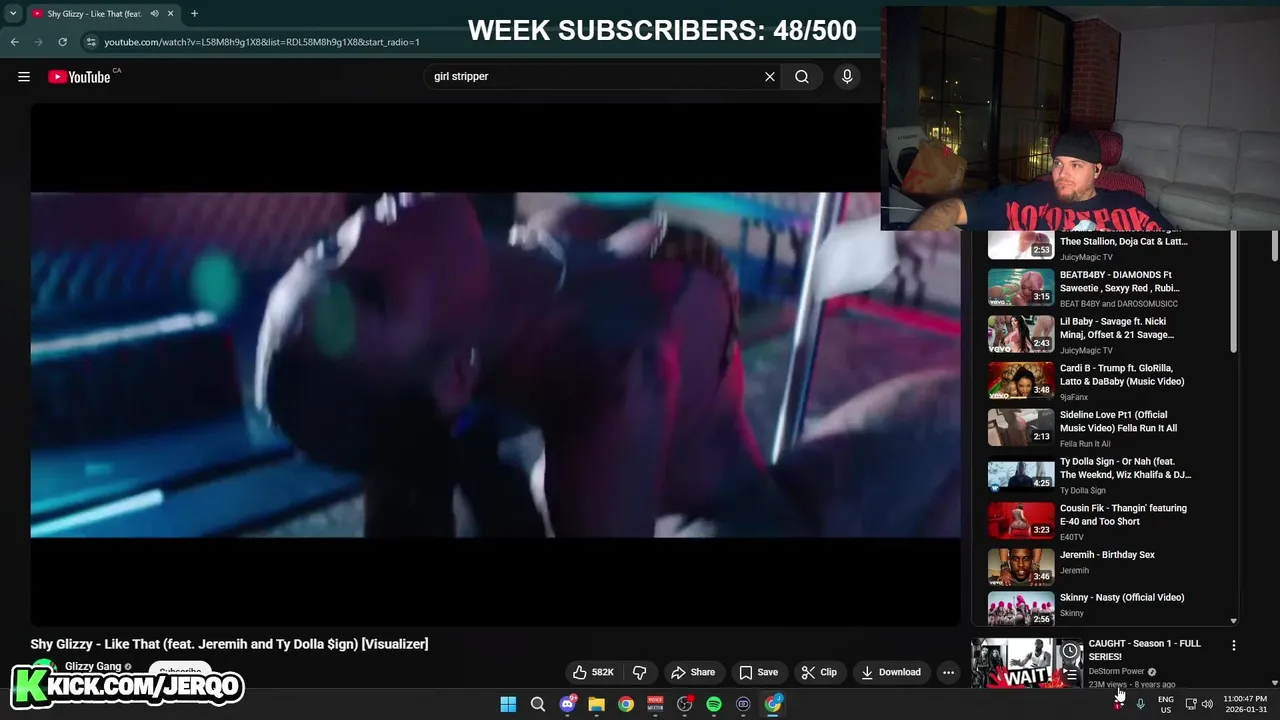Select the YouTube URL in the address bar
The image size is (1280, 720).
click(262, 42)
